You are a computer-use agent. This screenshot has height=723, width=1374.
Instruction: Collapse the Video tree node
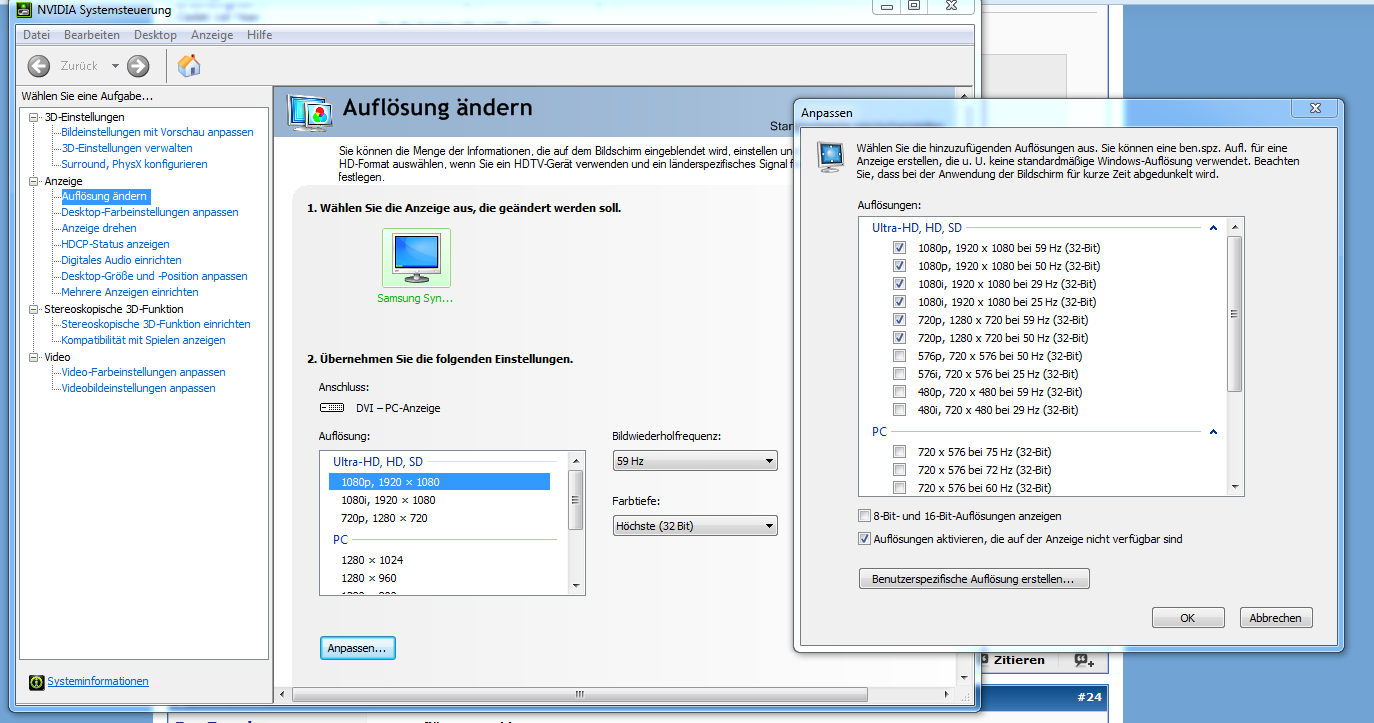coord(34,357)
